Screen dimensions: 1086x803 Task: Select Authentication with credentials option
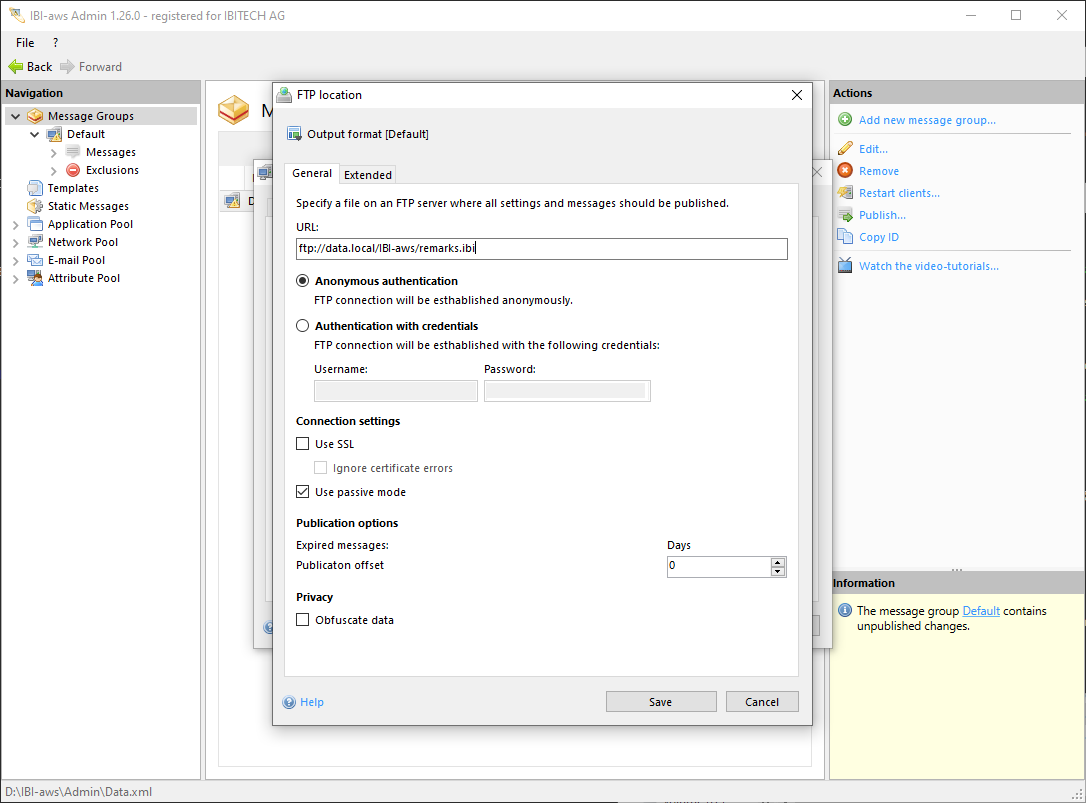[x=303, y=326]
